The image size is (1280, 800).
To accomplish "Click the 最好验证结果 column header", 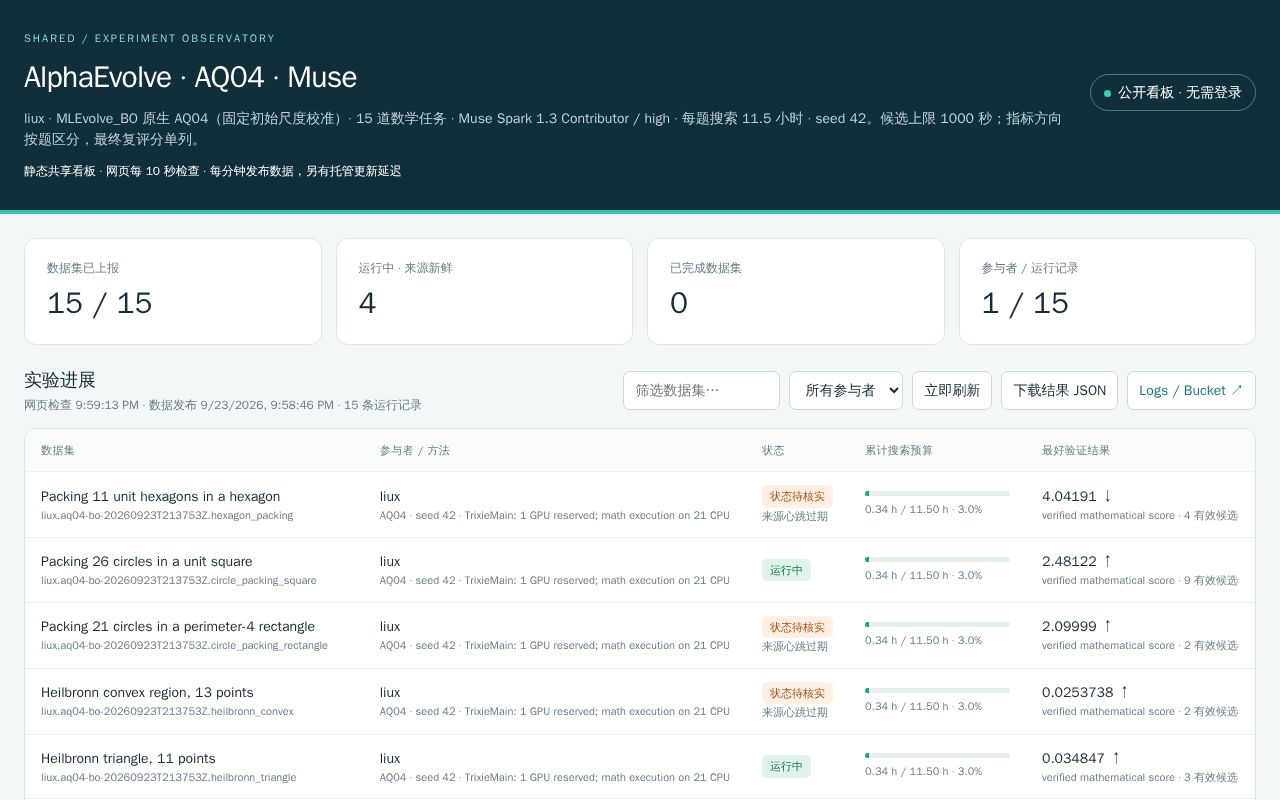I will [1076, 450].
